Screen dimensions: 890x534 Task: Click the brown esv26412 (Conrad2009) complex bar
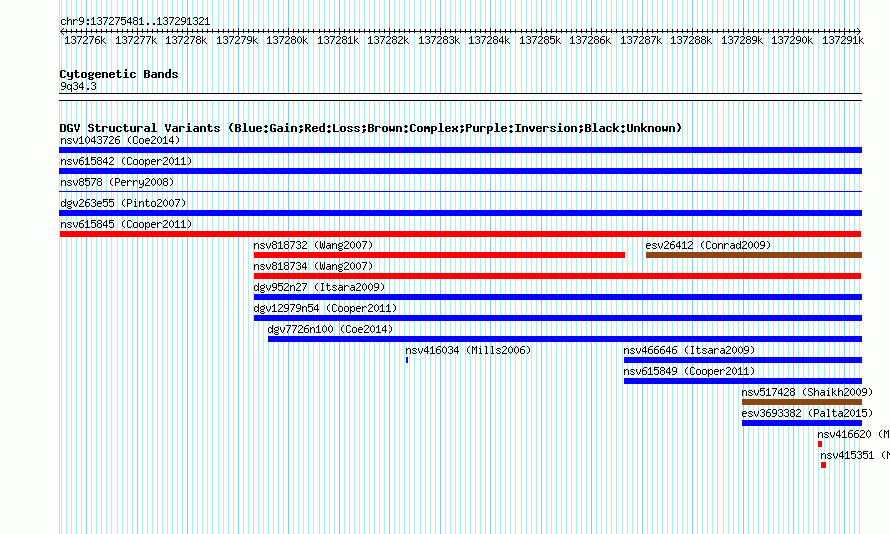point(754,255)
